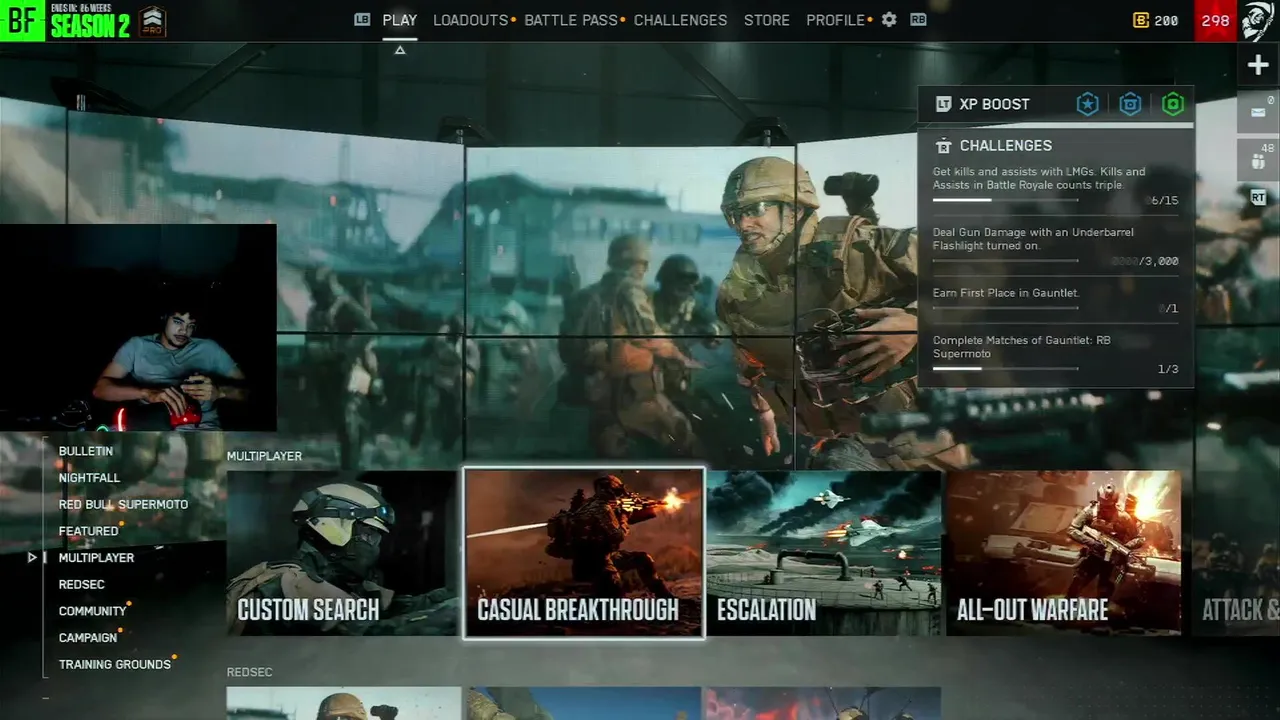Go to the Challenges tab
The height and width of the screenshot is (720, 1280).
click(680, 20)
